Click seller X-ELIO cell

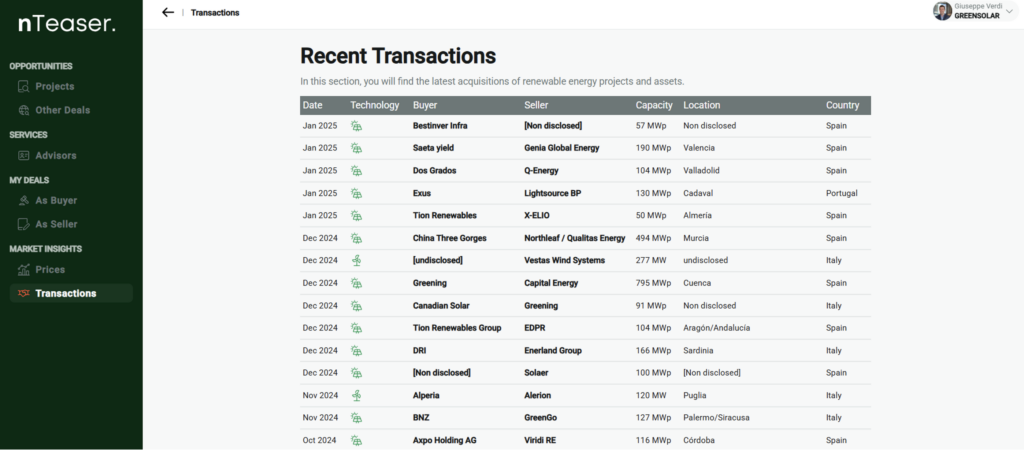(539, 216)
